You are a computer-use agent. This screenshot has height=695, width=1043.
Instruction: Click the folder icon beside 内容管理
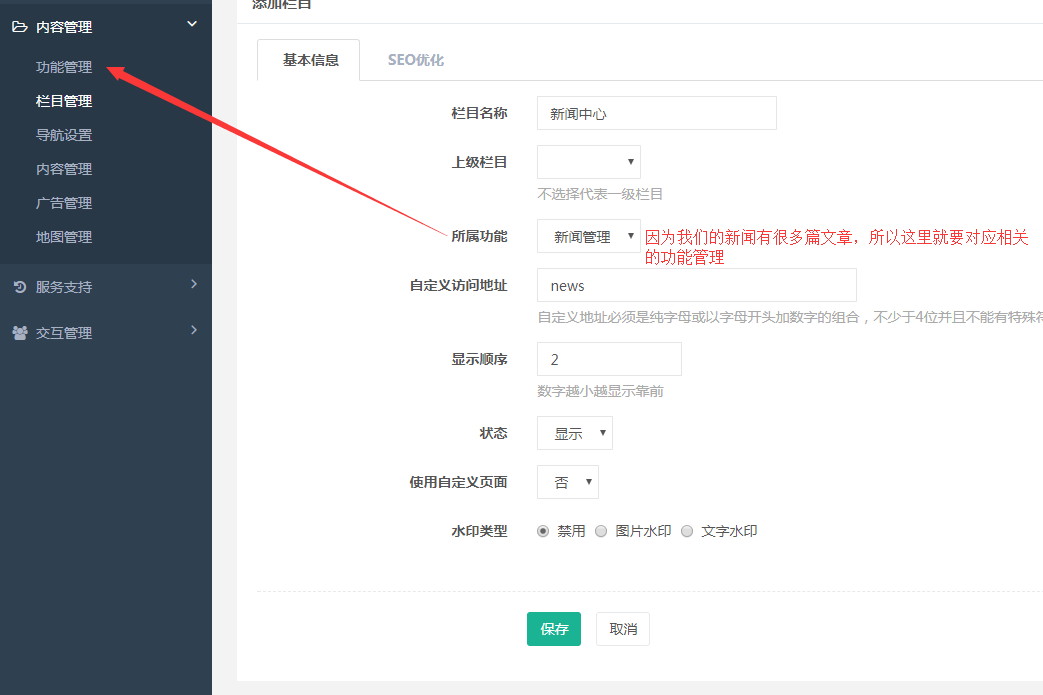coord(20,27)
